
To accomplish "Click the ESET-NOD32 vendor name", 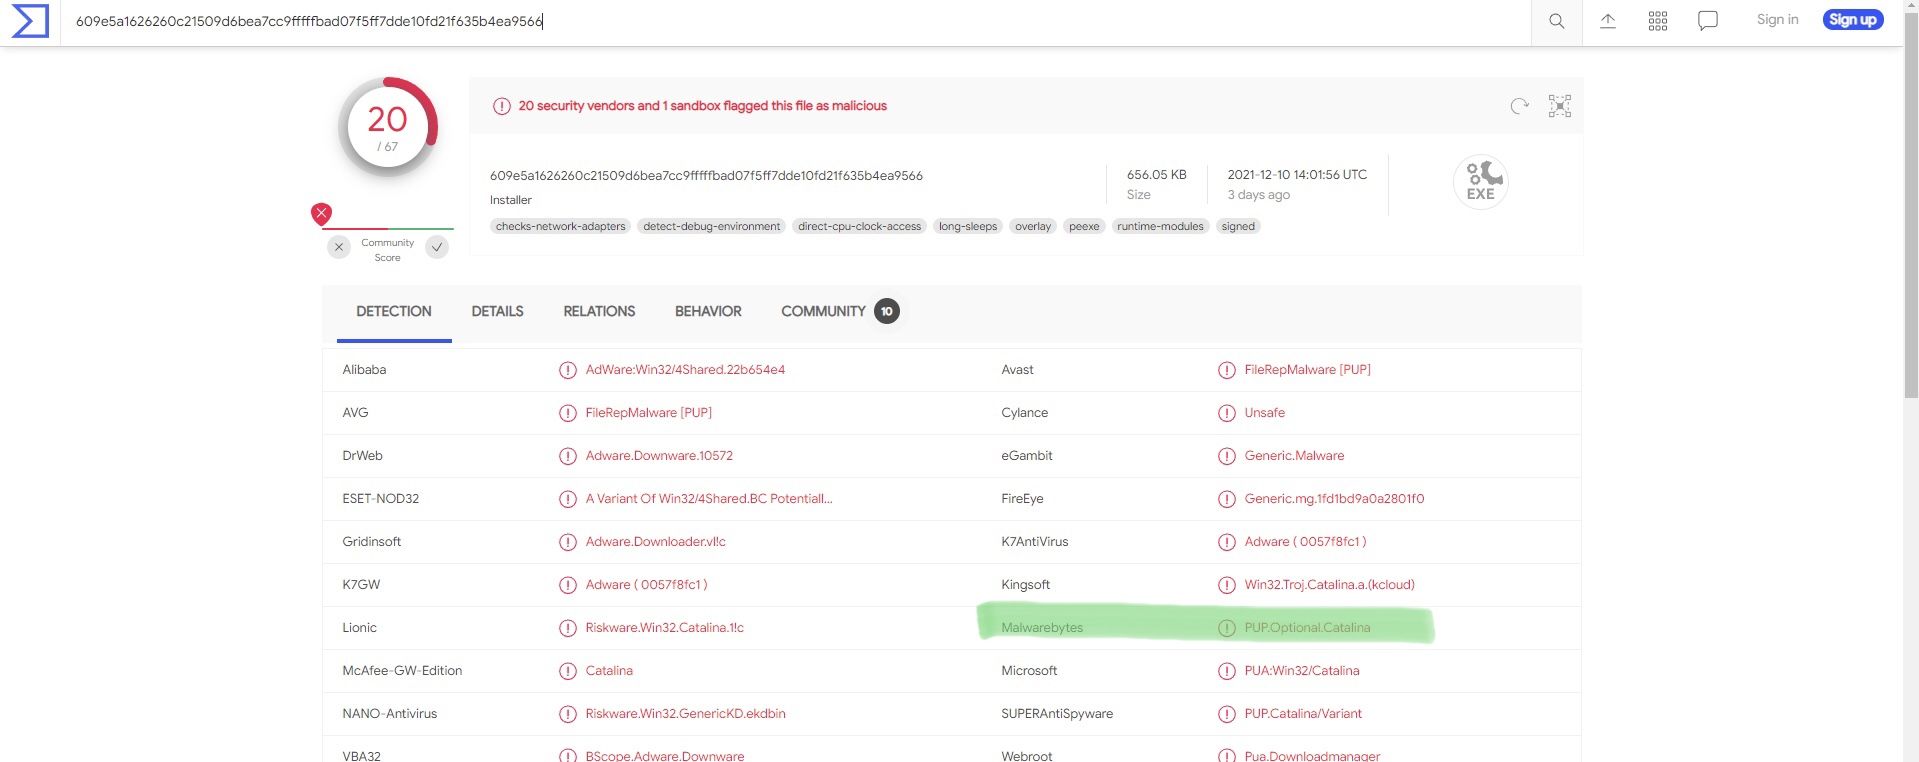I will 381,499.
